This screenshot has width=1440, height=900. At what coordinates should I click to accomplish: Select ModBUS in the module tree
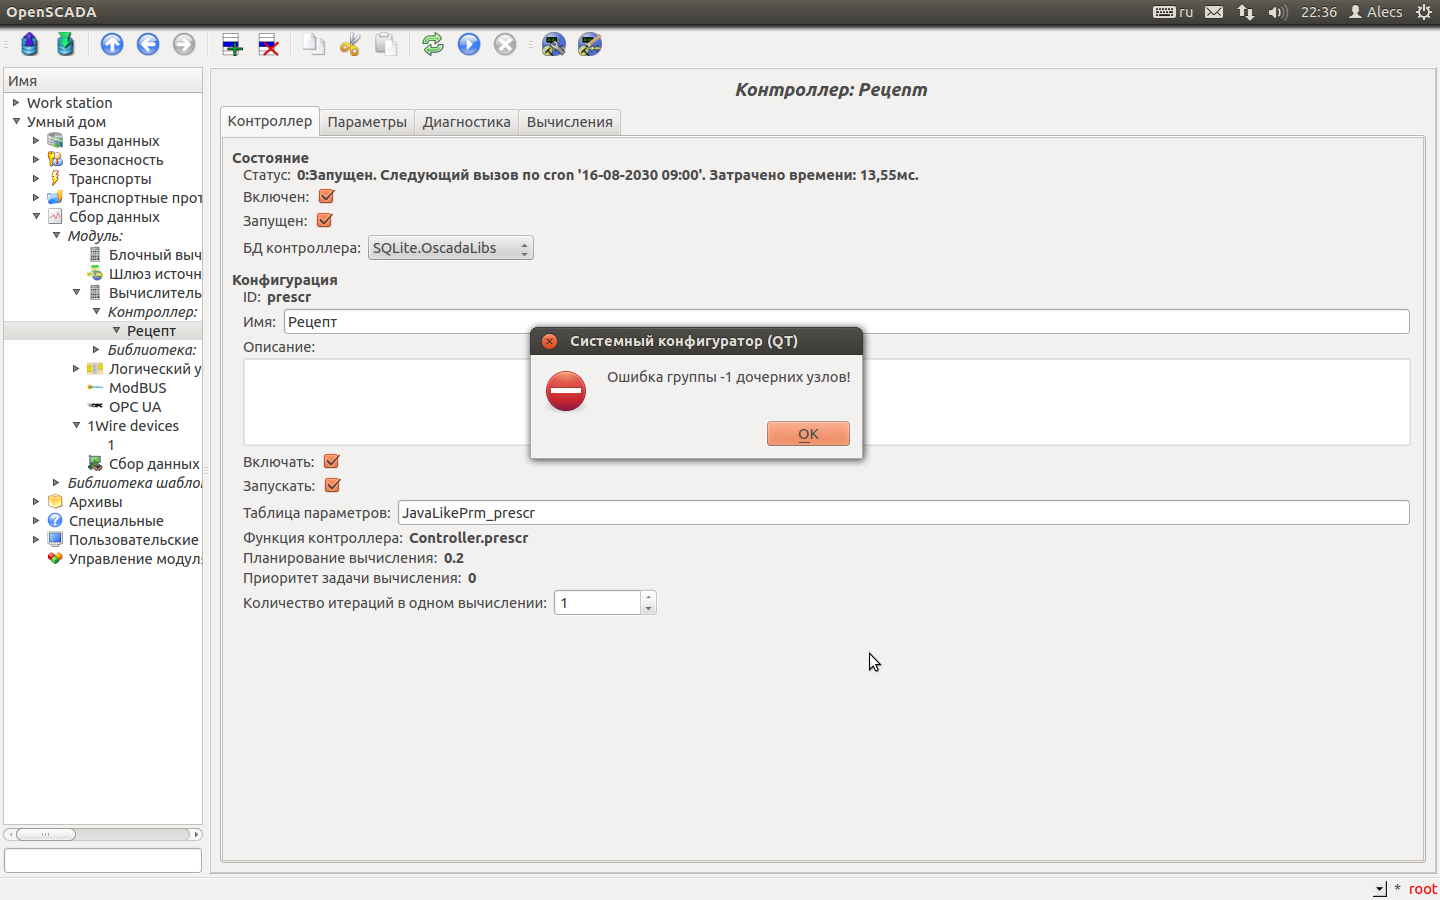[137, 388]
